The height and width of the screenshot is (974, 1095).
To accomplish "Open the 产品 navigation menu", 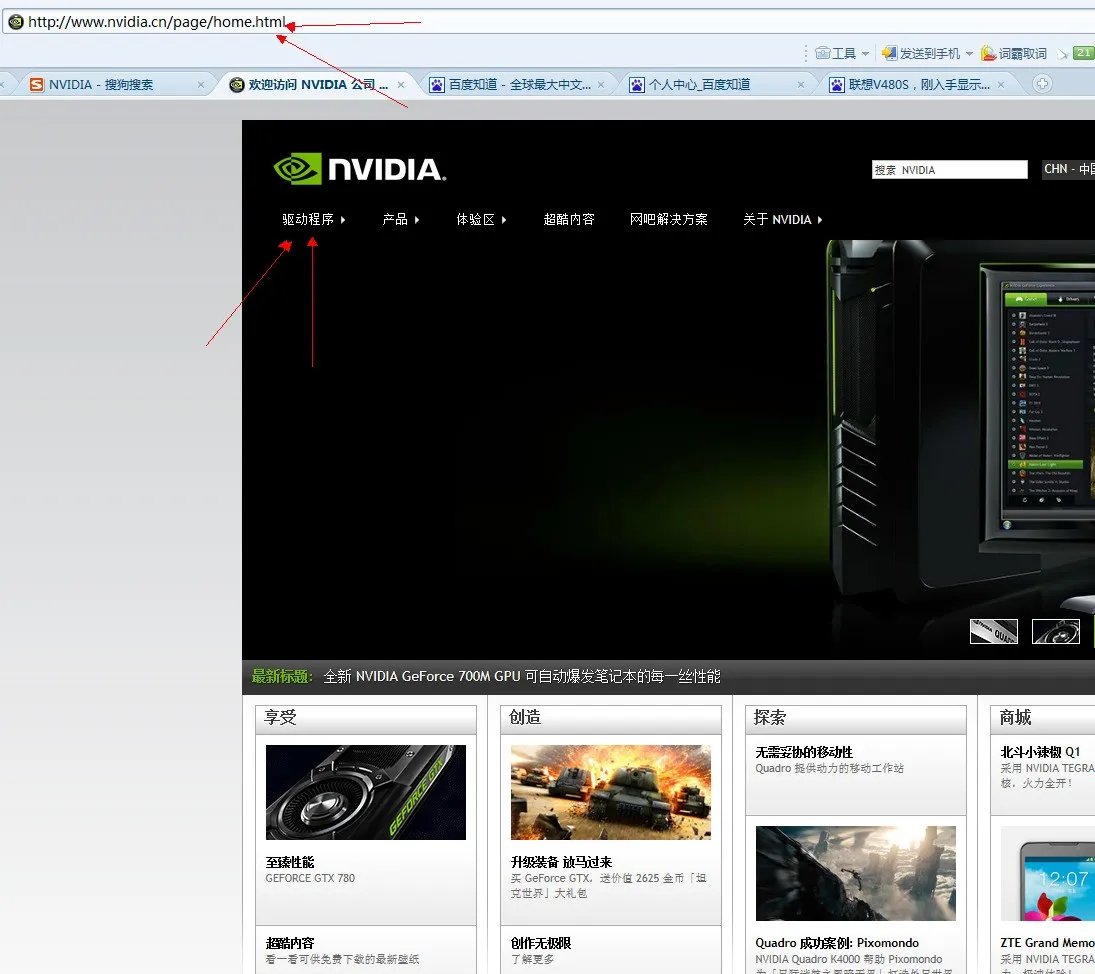I will [395, 219].
